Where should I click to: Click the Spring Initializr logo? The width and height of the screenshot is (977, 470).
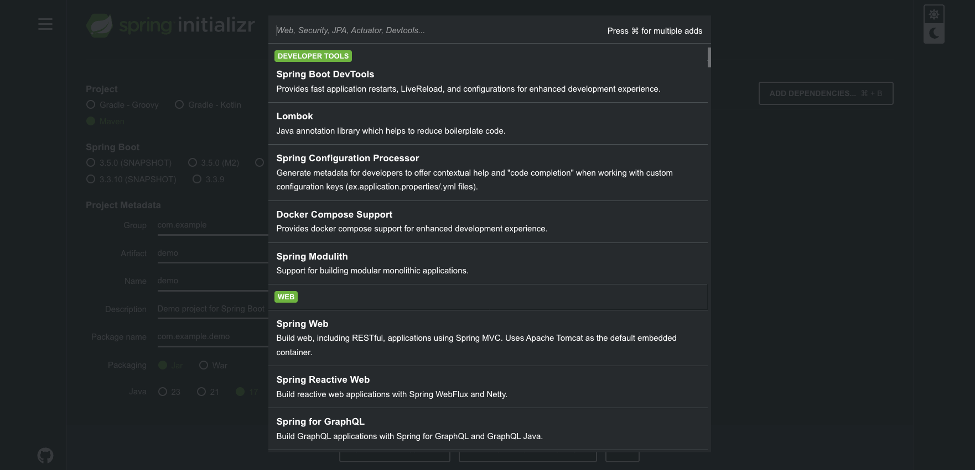coord(171,25)
